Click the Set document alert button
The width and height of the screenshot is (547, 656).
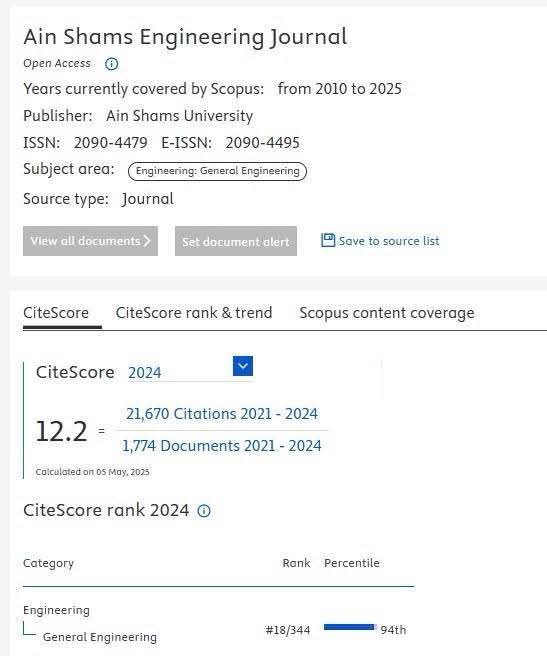tap(236, 241)
